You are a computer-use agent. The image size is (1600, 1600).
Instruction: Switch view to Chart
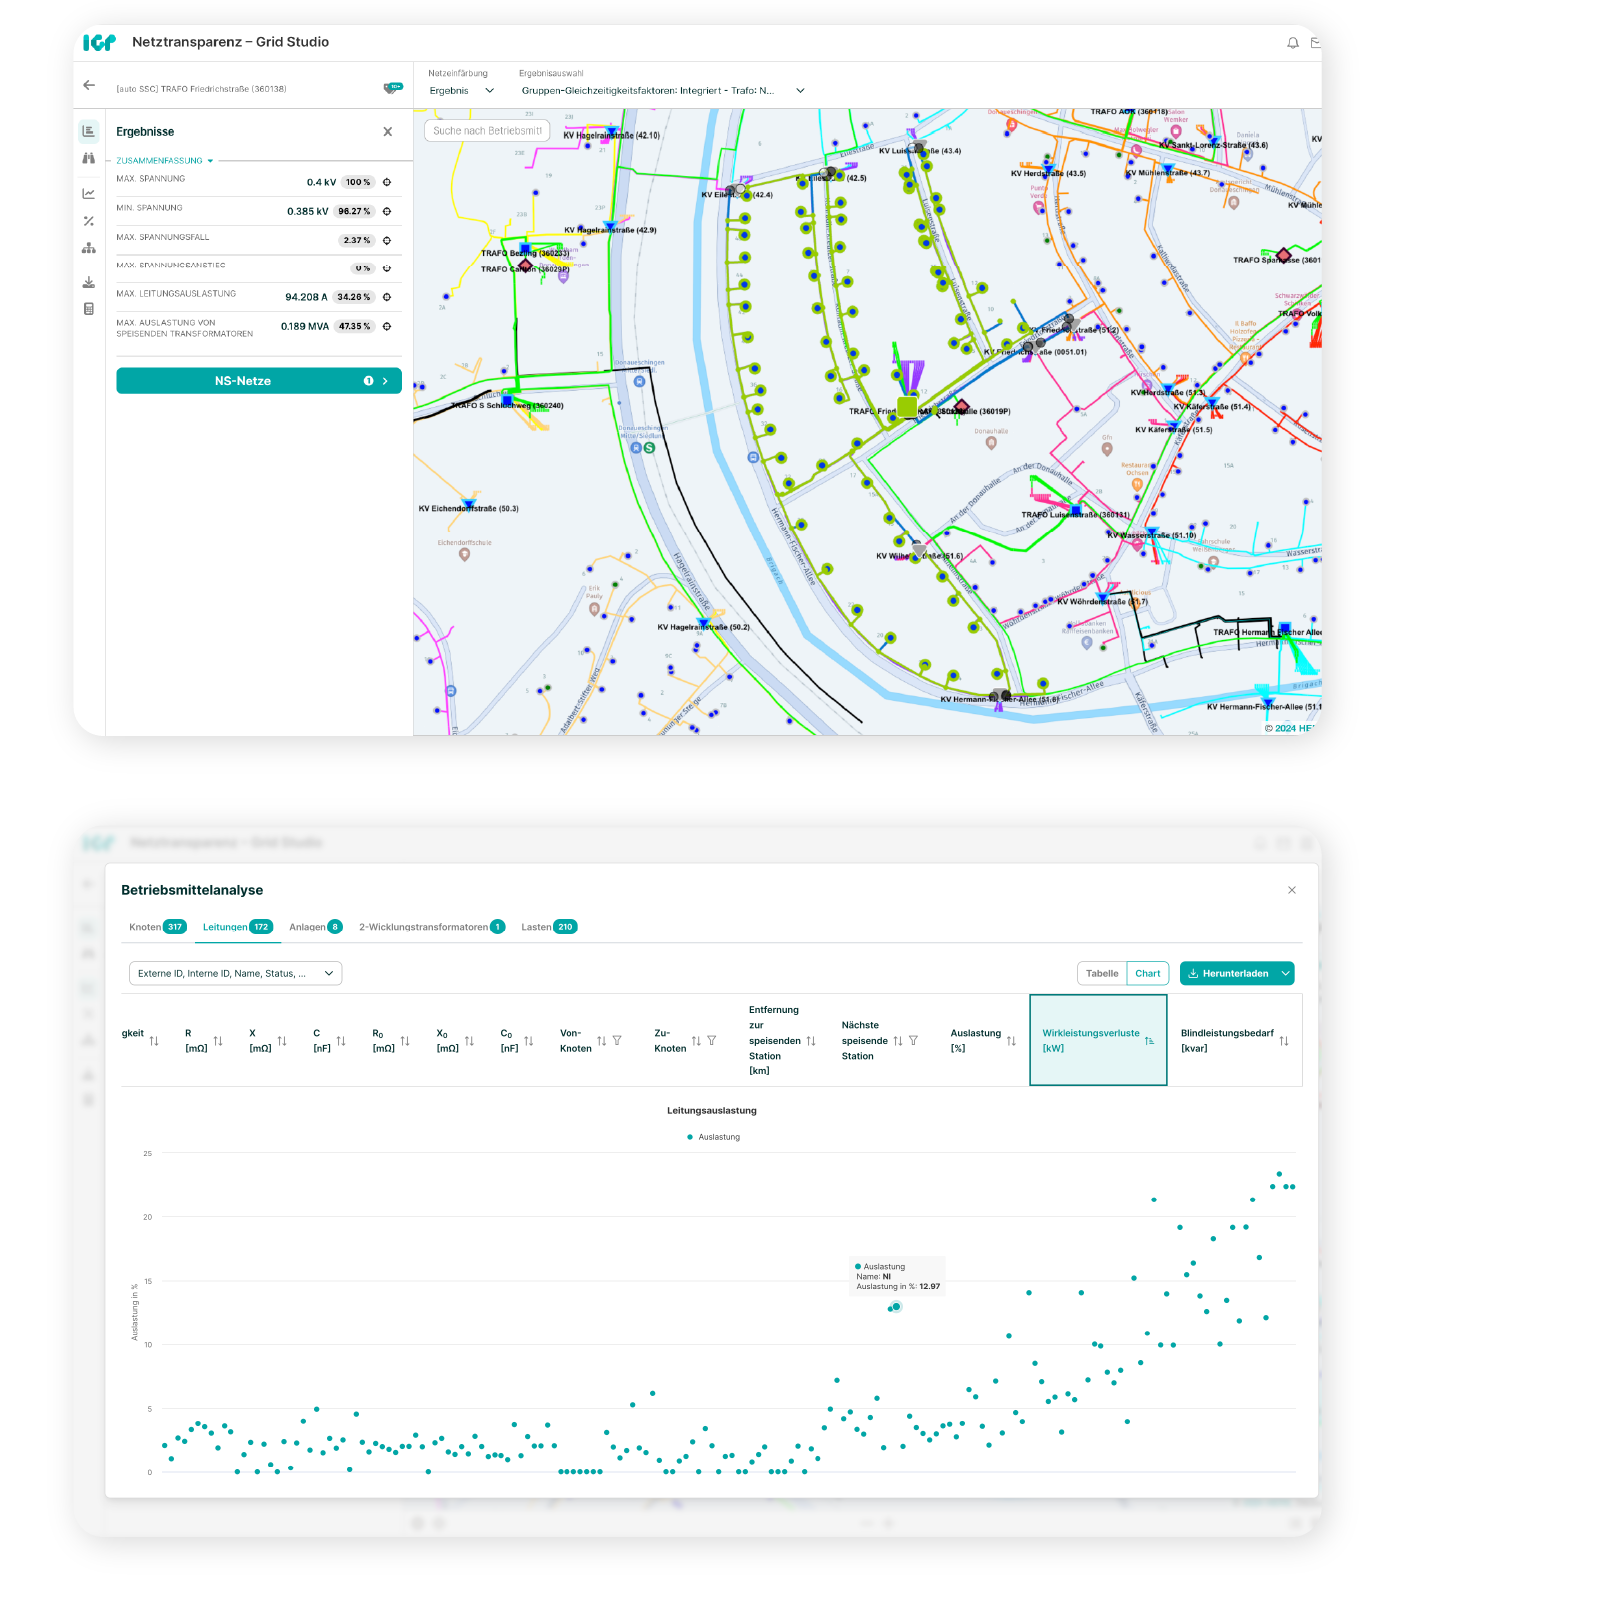pyautogui.click(x=1148, y=973)
